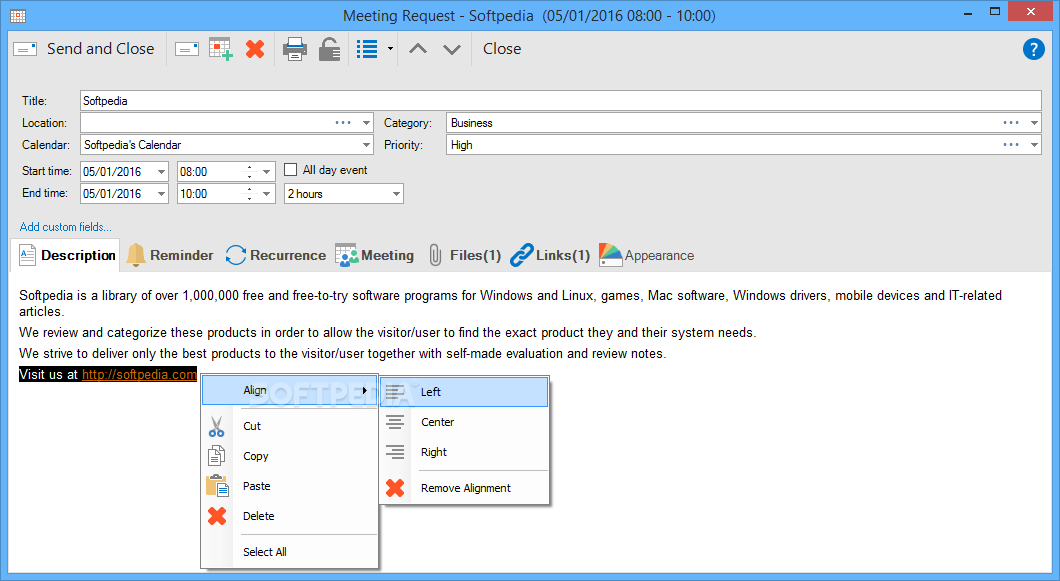Image resolution: width=1060 pixels, height=581 pixels.
Task: Open the list icon dropdown arrow
Action: tap(390, 49)
